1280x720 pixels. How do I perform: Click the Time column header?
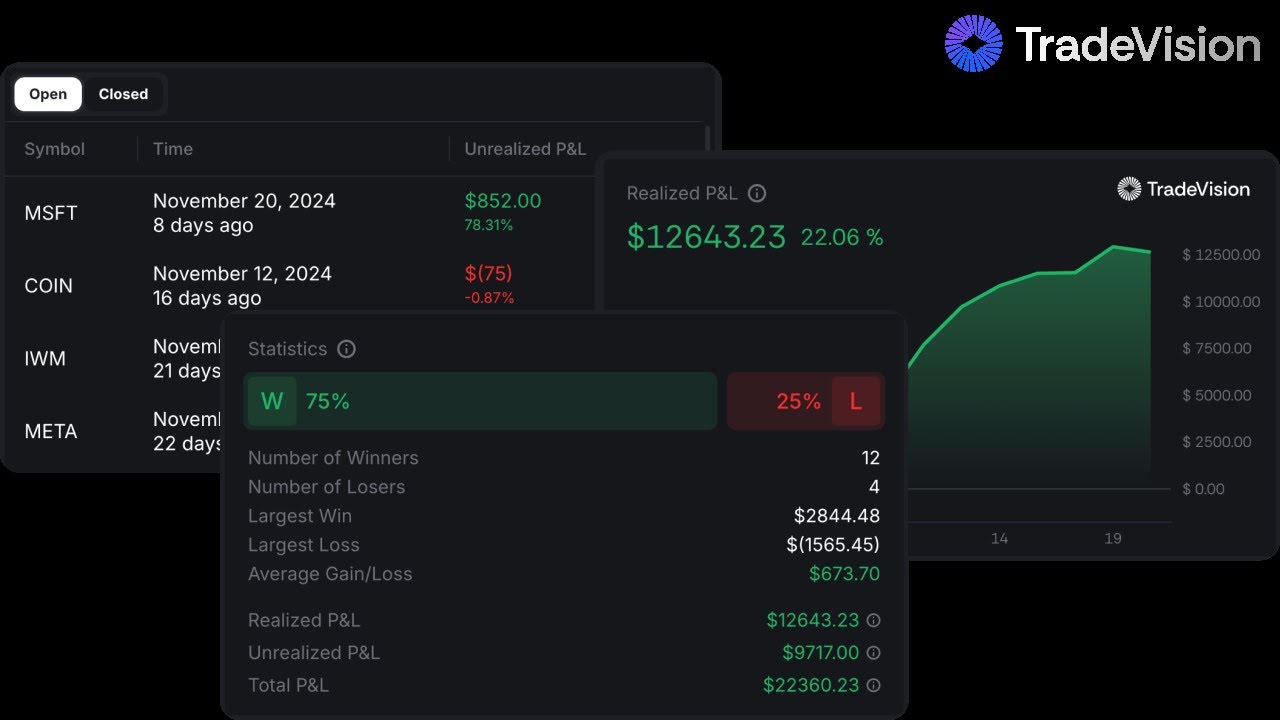173,149
